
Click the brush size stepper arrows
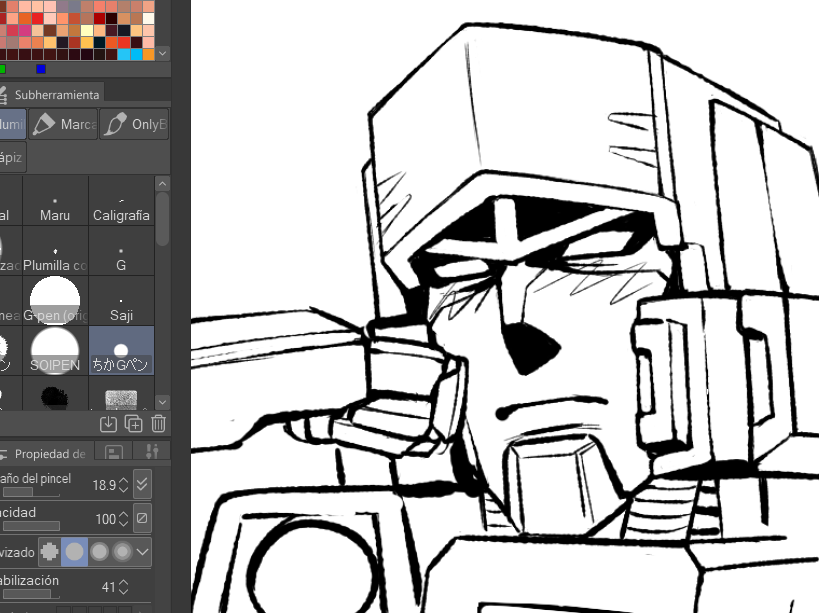123,485
